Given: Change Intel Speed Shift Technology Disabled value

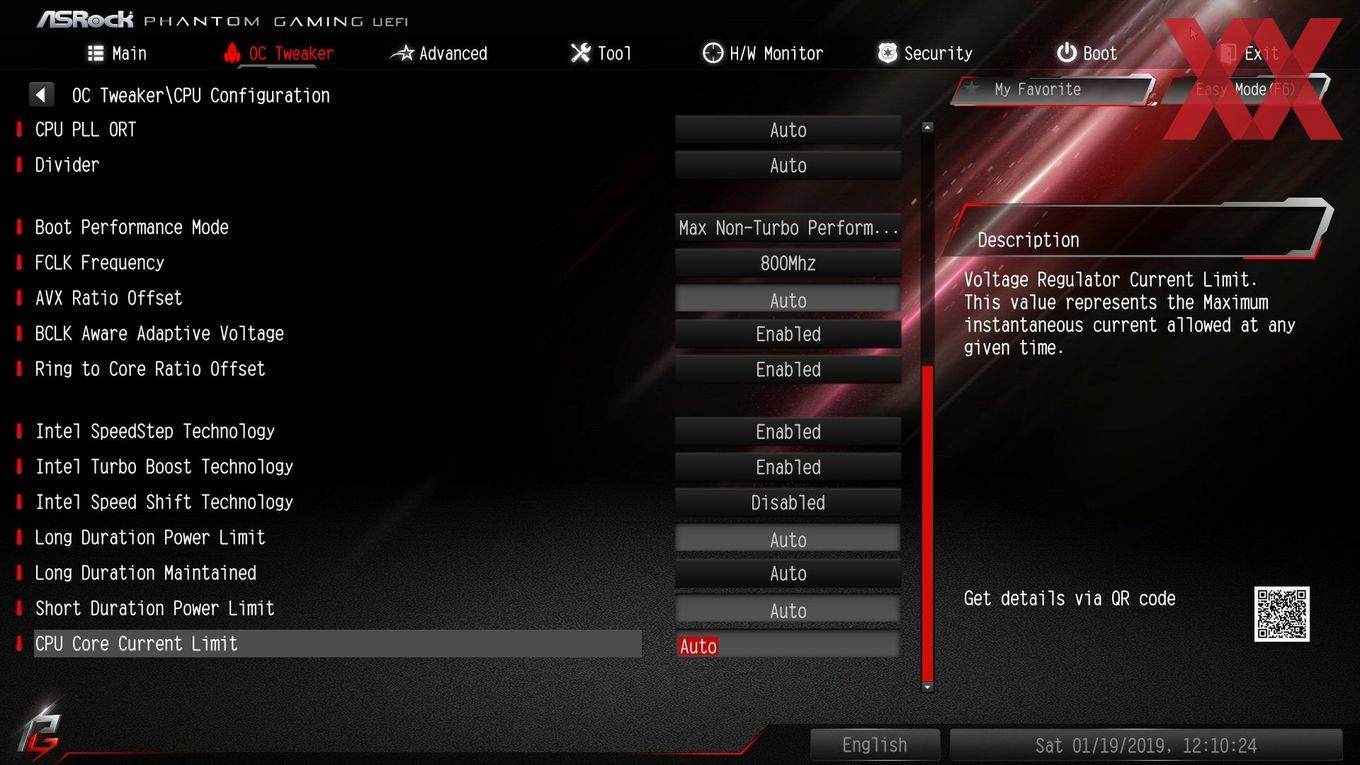Looking at the screenshot, I should [788, 503].
